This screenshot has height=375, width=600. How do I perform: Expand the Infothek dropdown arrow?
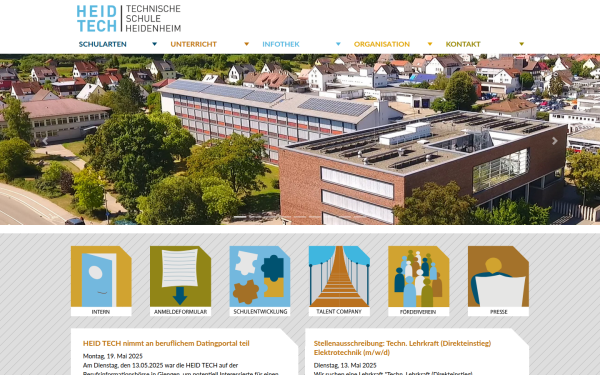coord(338,44)
